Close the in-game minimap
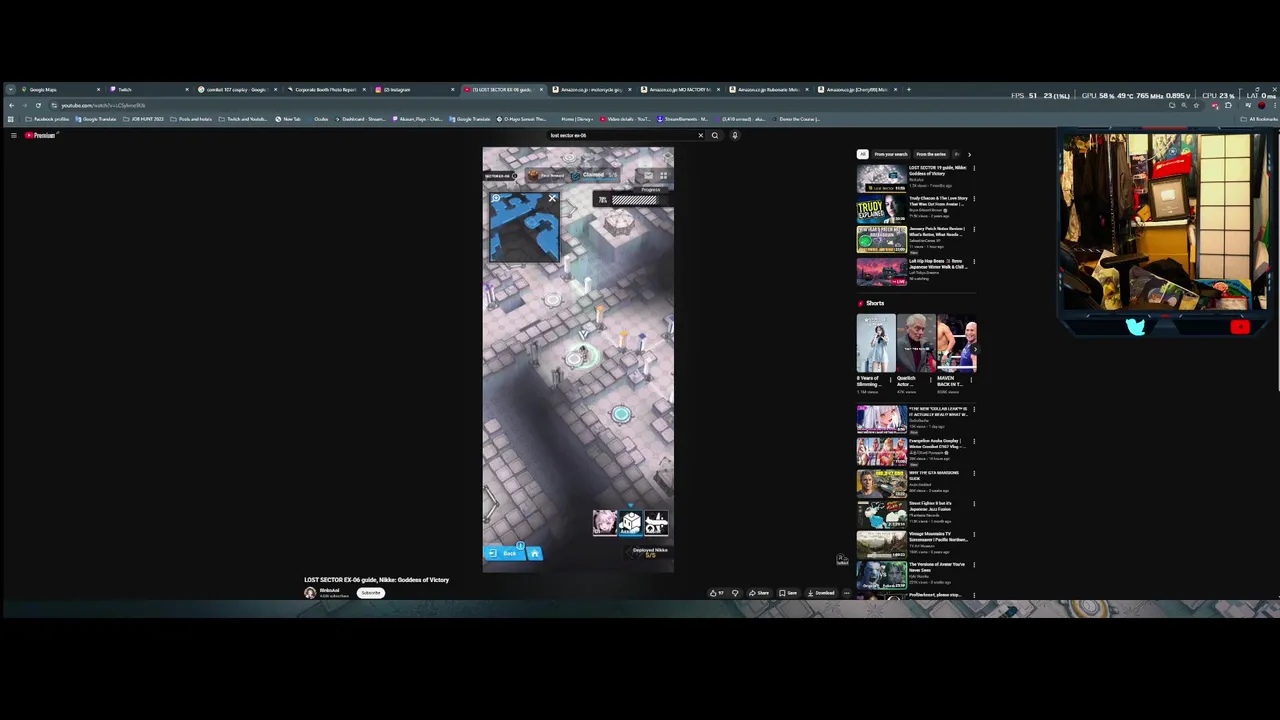This screenshot has width=1280, height=720. pos(552,198)
